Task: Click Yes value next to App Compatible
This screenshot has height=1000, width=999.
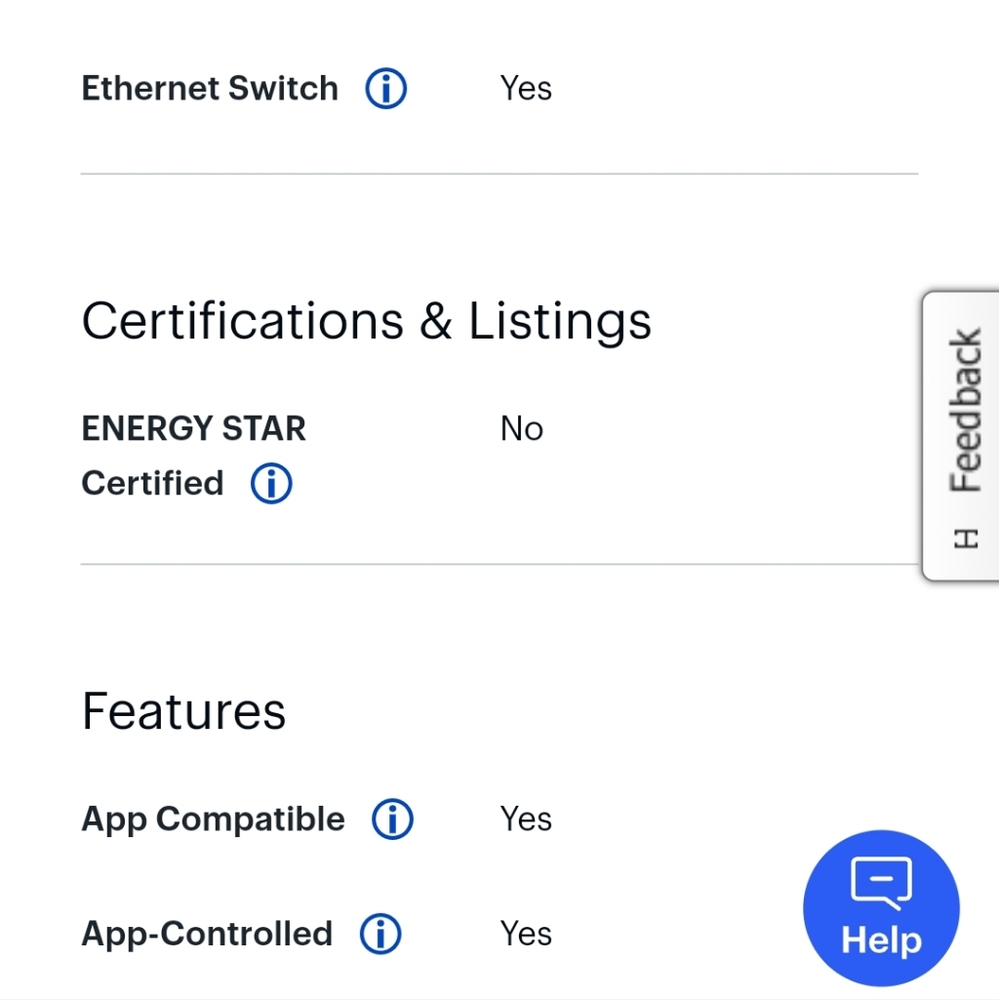Action: (x=526, y=819)
